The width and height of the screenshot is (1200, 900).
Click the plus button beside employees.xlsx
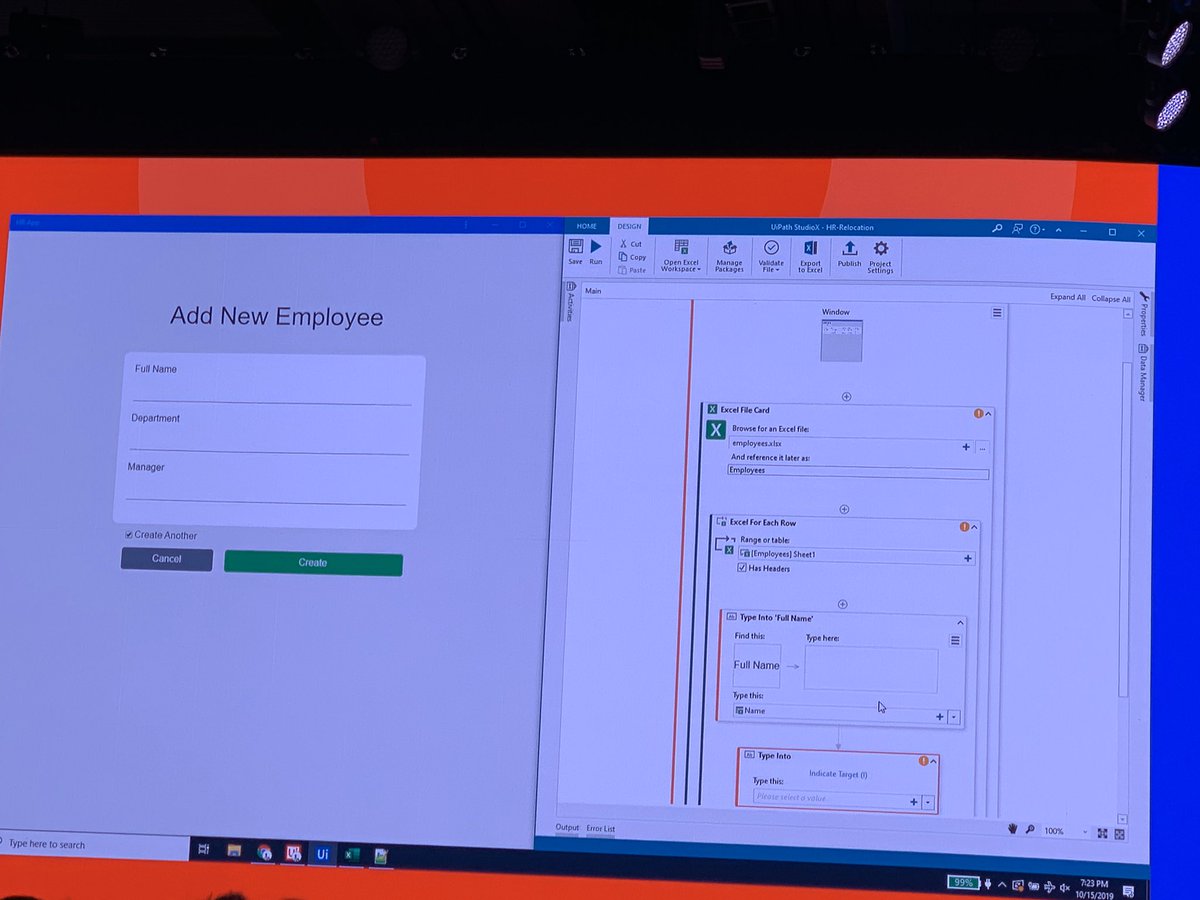click(x=966, y=447)
